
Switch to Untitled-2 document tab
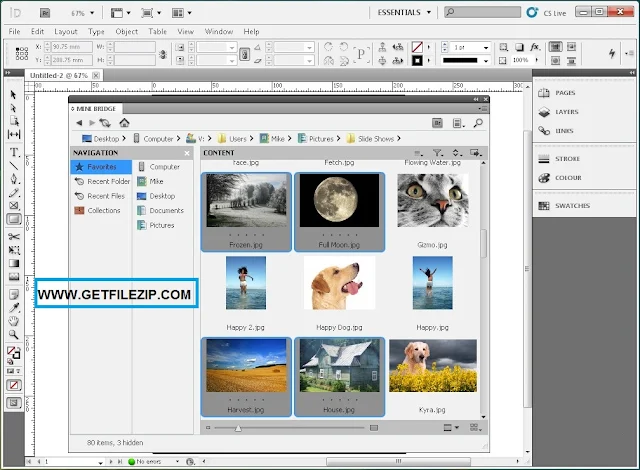[x=59, y=75]
